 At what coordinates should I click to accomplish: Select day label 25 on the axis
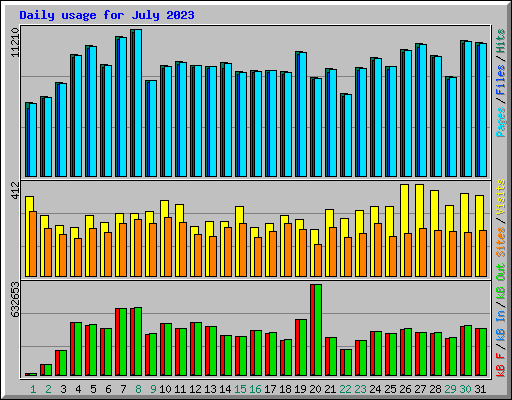(390, 389)
